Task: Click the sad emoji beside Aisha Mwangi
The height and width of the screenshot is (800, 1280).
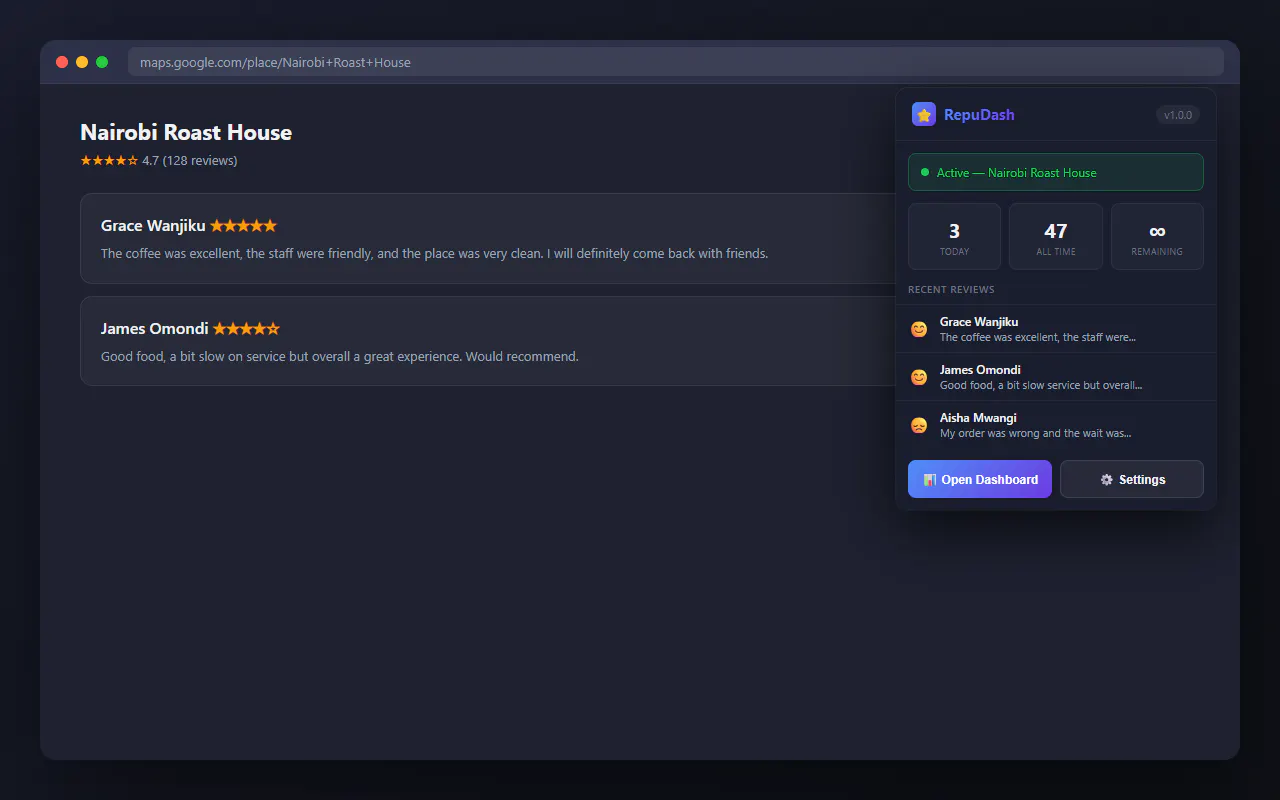Action: click(x=919, y=425)
